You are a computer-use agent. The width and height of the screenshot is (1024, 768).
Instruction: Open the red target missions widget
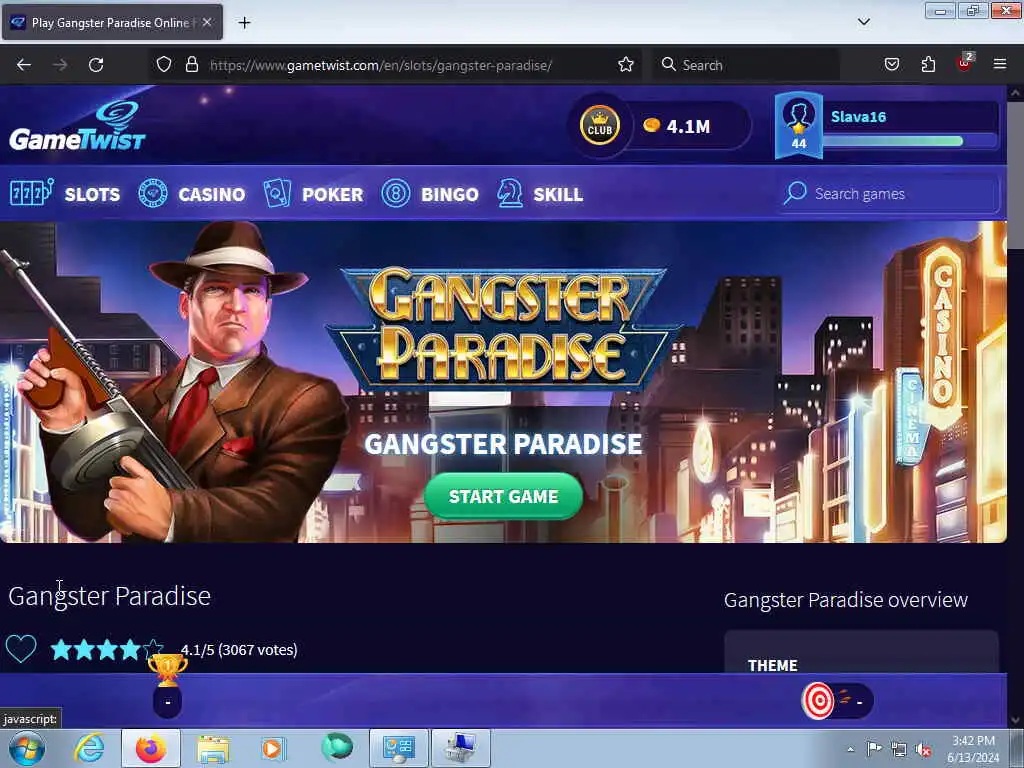click(818, 701)
